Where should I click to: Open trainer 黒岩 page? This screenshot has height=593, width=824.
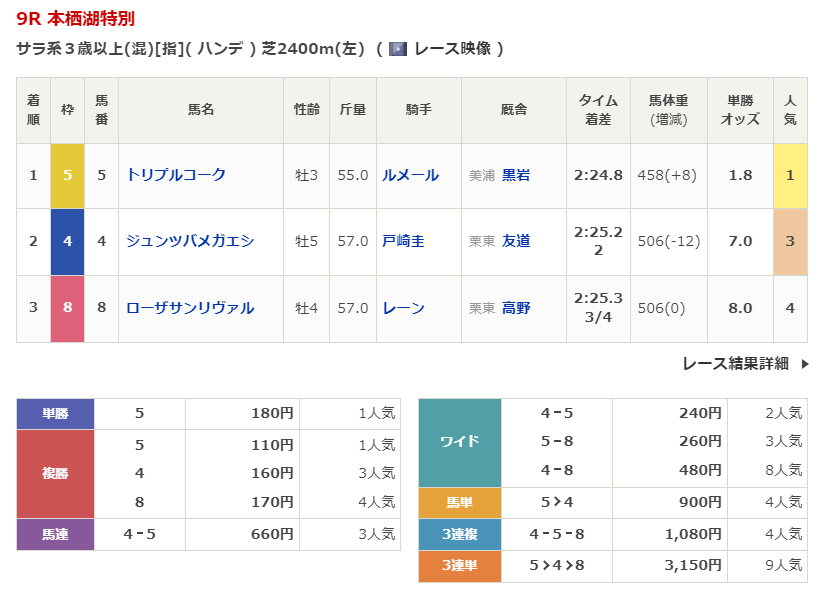516,175
